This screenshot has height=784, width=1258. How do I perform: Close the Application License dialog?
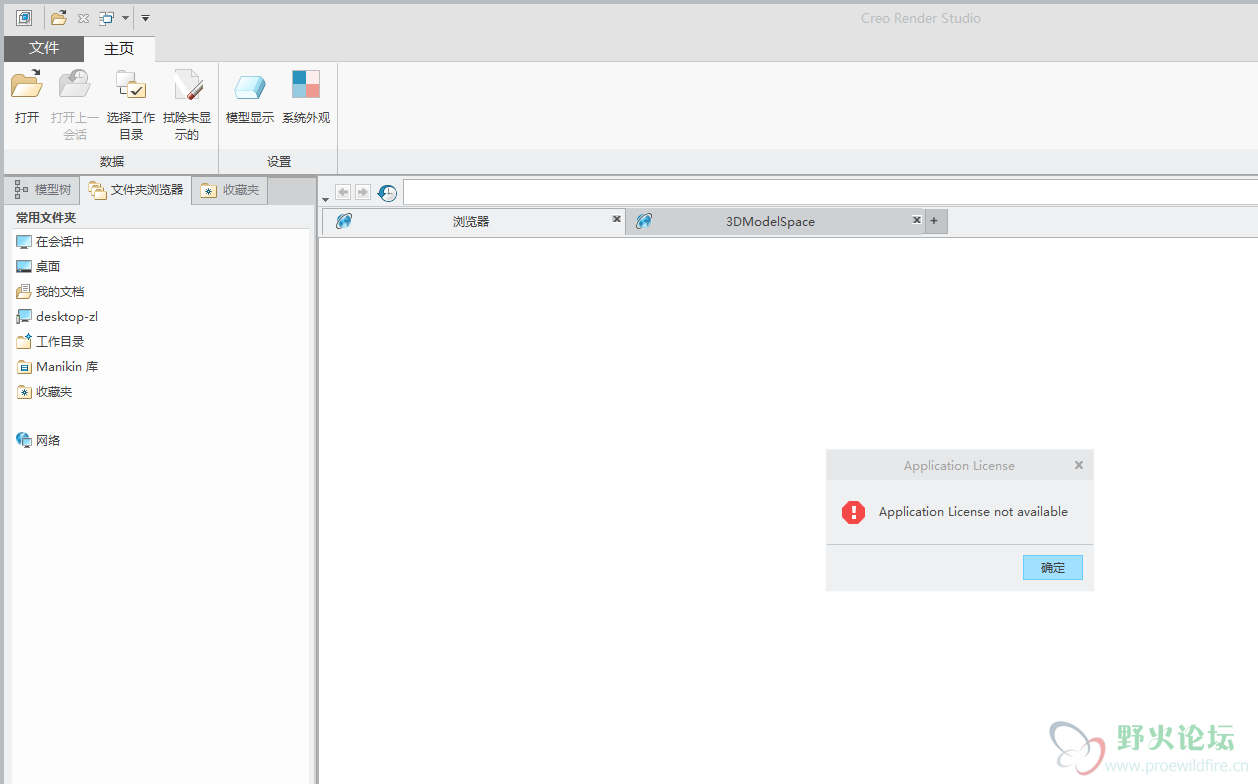point(1079,465)
